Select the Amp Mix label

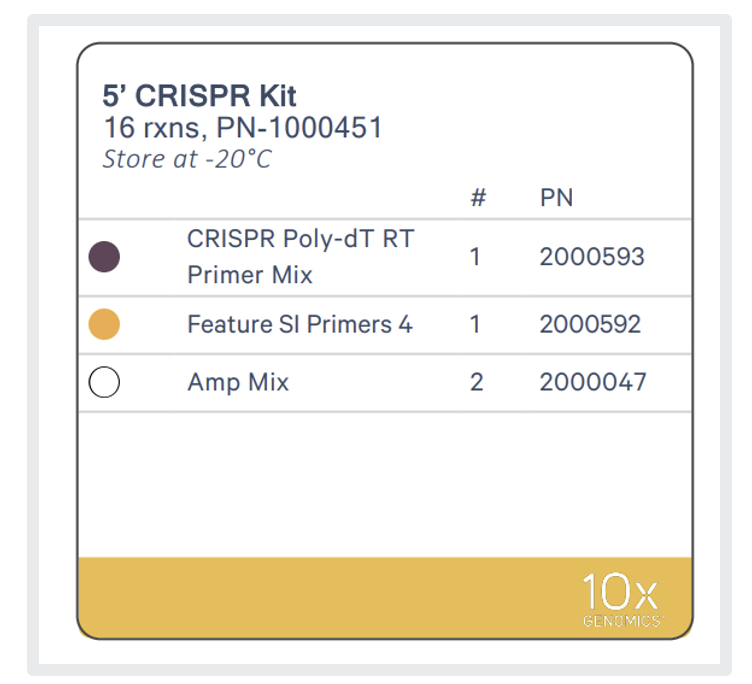pos(238,383)
